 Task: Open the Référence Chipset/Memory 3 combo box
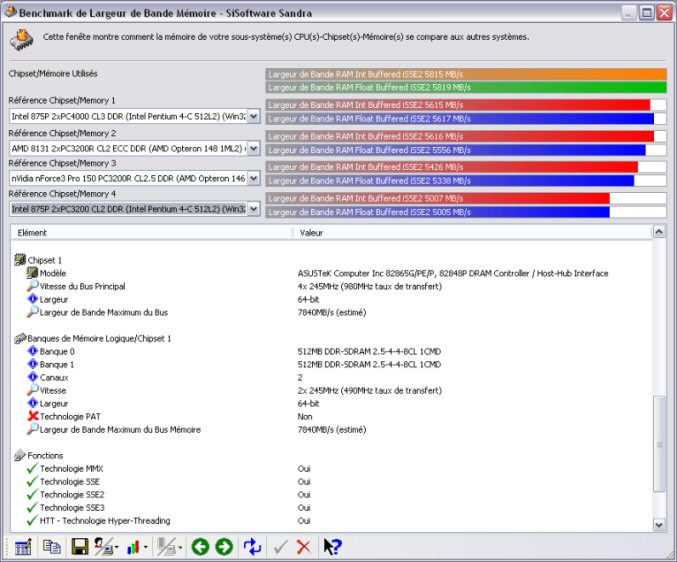pyautogui.click(x=134, y=178)
